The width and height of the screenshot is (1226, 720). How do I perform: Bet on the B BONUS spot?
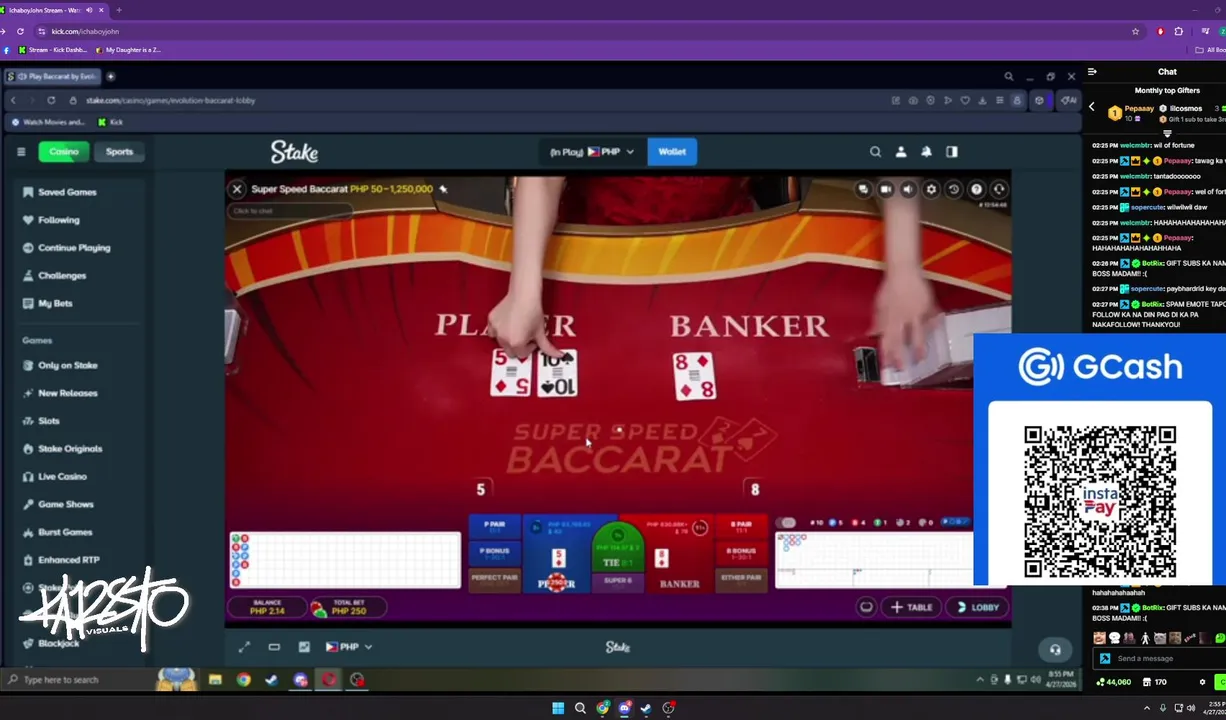pyautogui.click(x=741, y=554)
